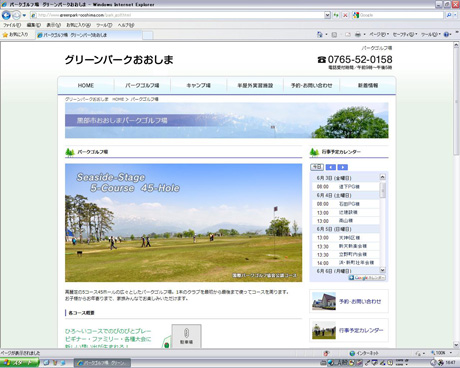
Task: Open the セーフティ command bar menu
Action: coord(405,34)
